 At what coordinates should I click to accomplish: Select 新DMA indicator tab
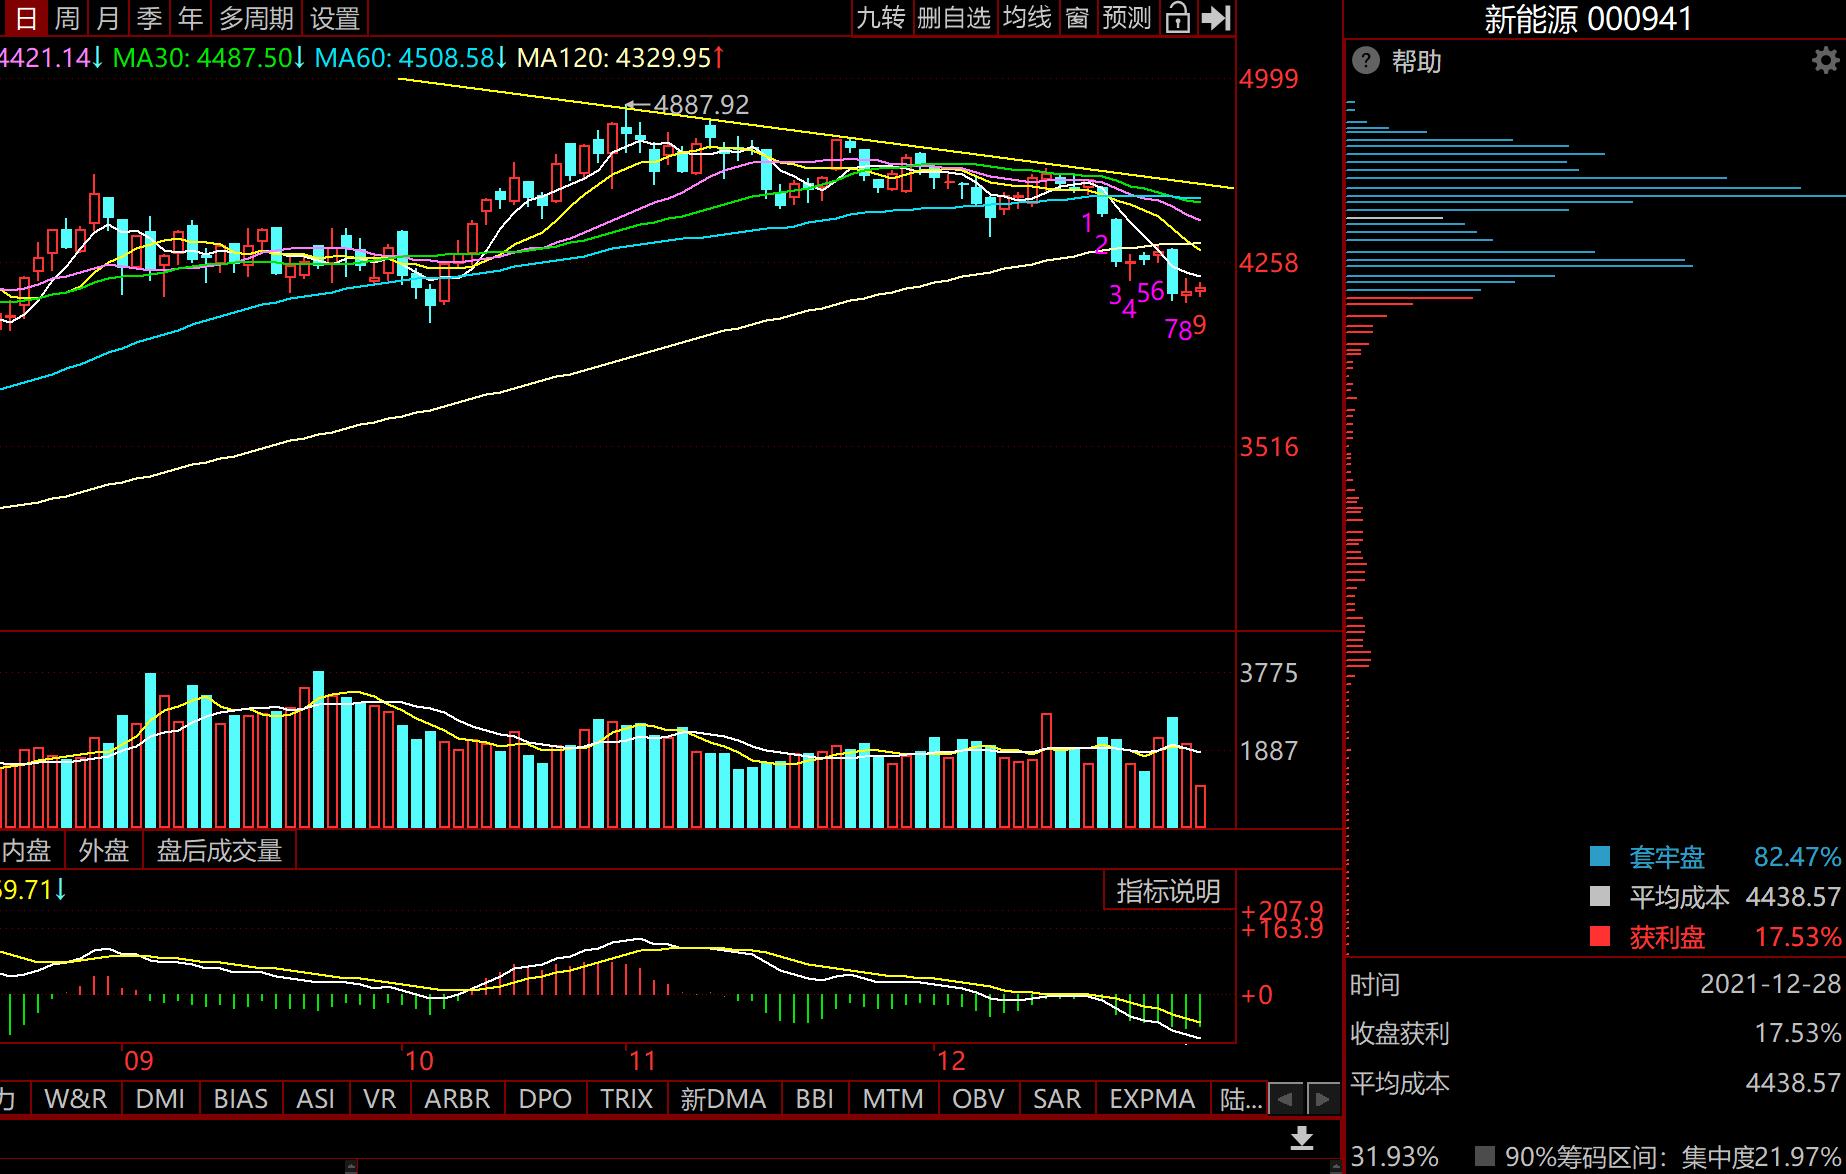click(723, 1098)
